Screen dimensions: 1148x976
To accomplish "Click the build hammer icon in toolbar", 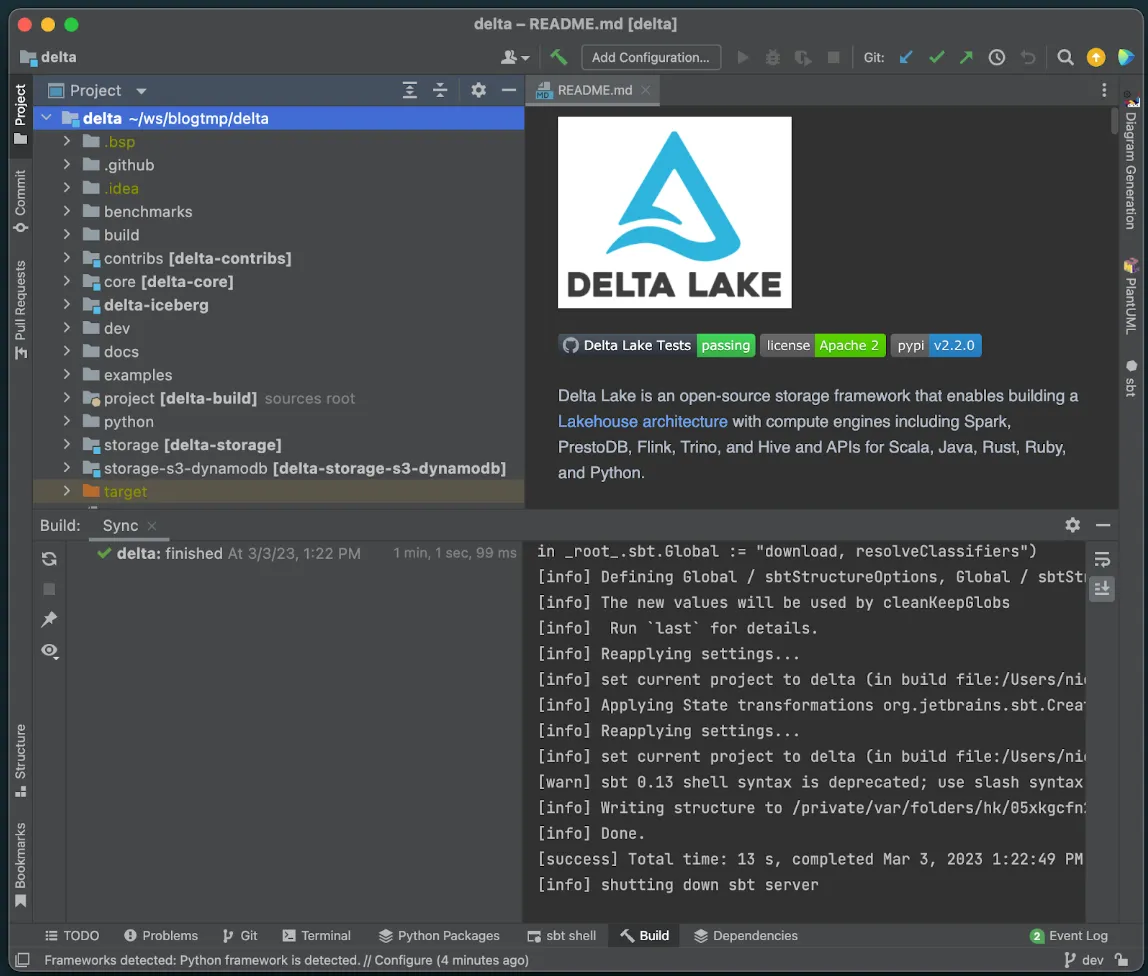I will click(x=559, y=57).
